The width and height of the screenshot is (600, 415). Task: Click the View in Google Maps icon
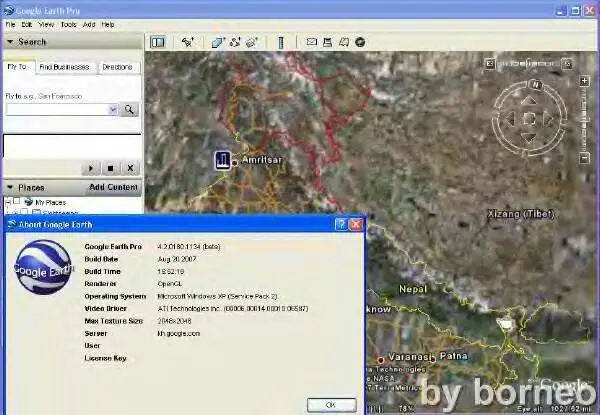(x=344, y=42)
